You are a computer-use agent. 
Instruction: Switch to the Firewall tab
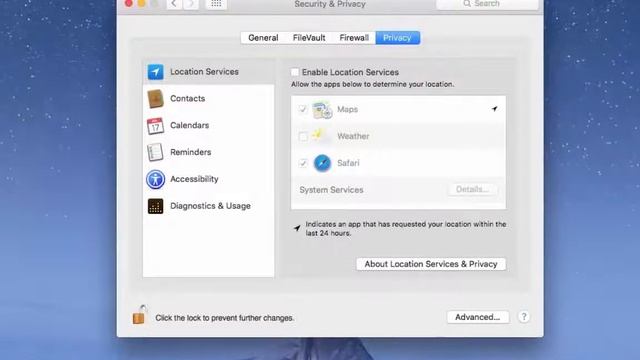click(x=354, y=38)
